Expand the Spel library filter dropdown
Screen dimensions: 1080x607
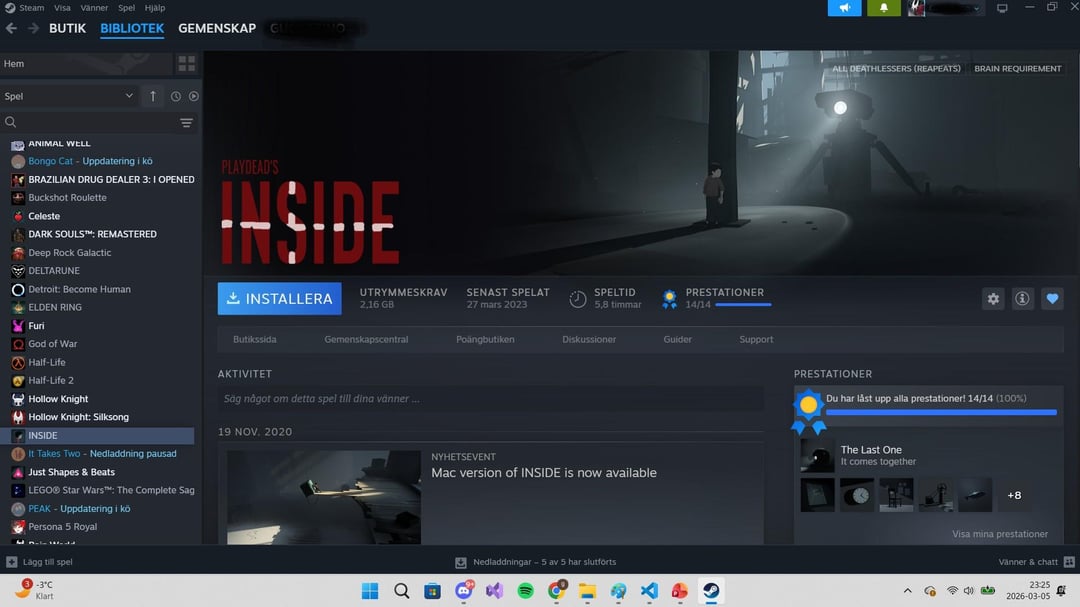click(x=70, y=96)
